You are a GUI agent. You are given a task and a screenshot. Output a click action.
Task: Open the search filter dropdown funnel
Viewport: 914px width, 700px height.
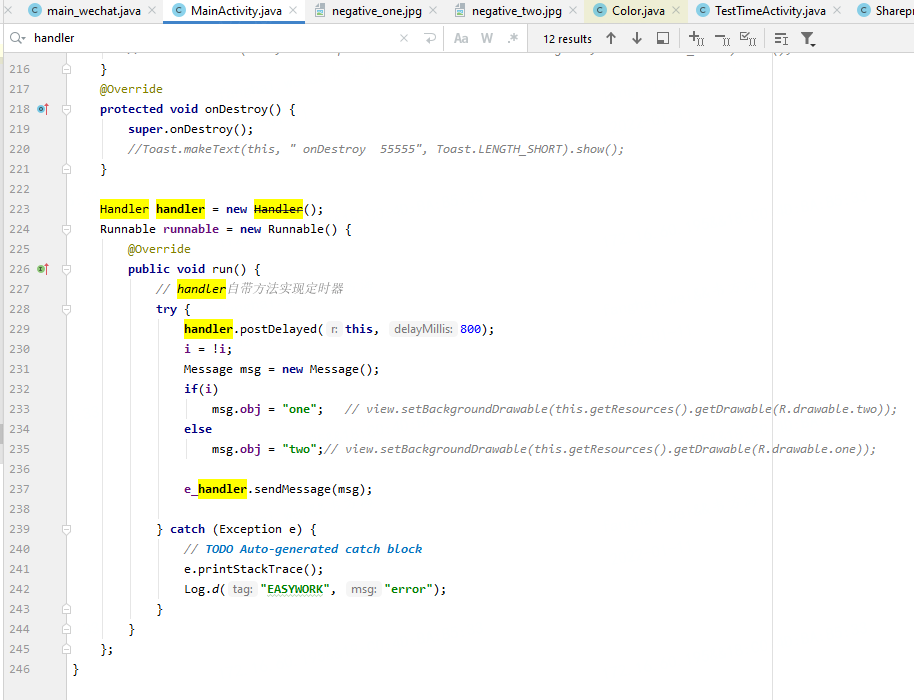[808, 38]
